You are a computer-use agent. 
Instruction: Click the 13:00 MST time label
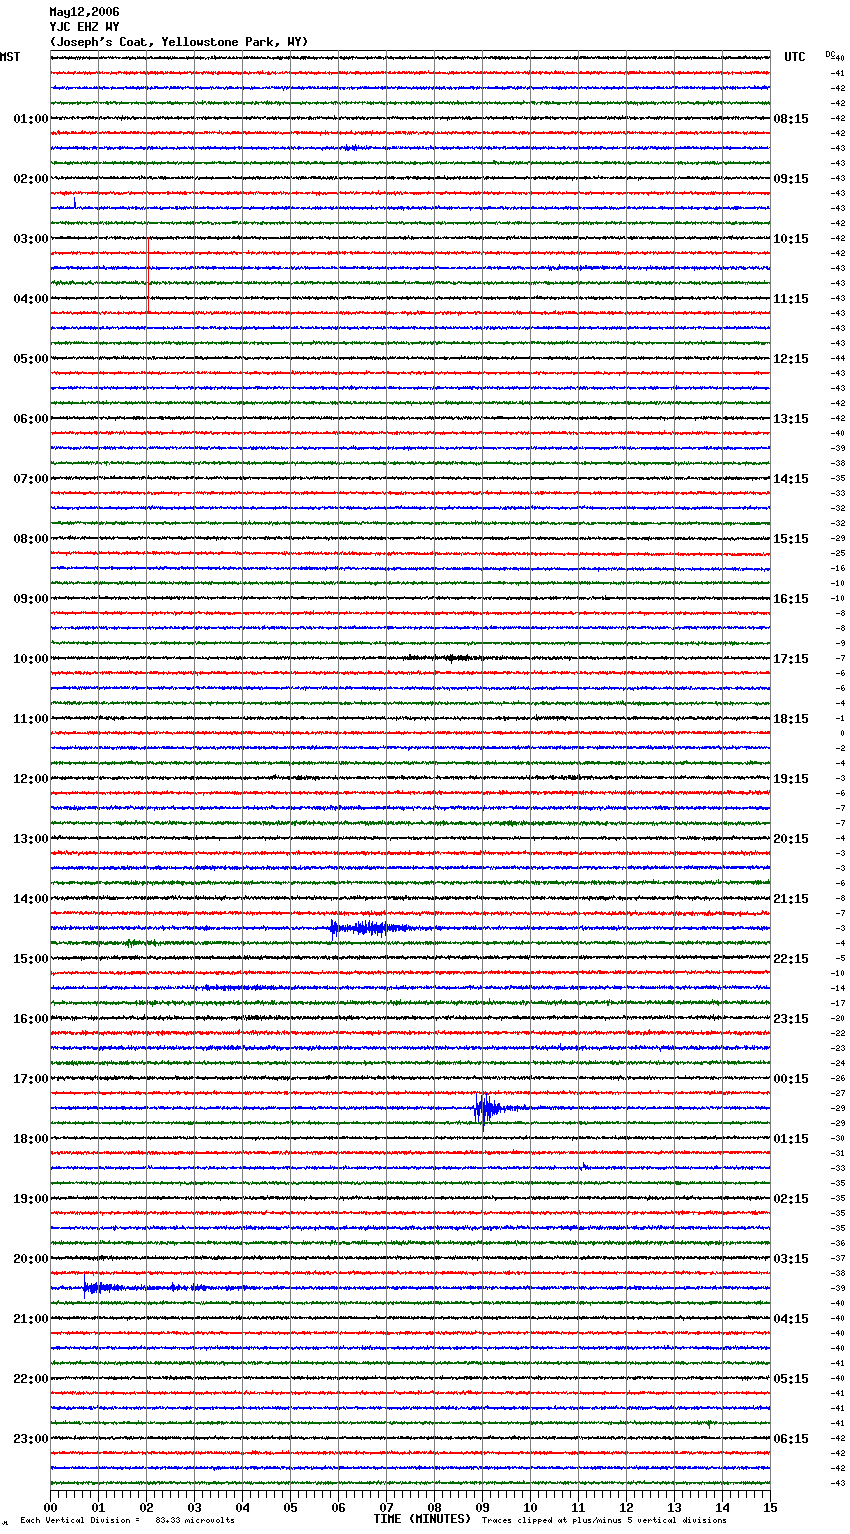coord(30,839)
